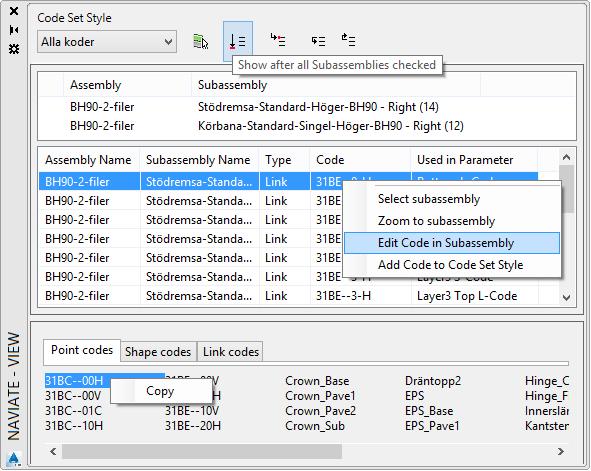Screen dimensions: 591x471
Task: Choose Add Code to Code Set Style
Action: [452, 265]
